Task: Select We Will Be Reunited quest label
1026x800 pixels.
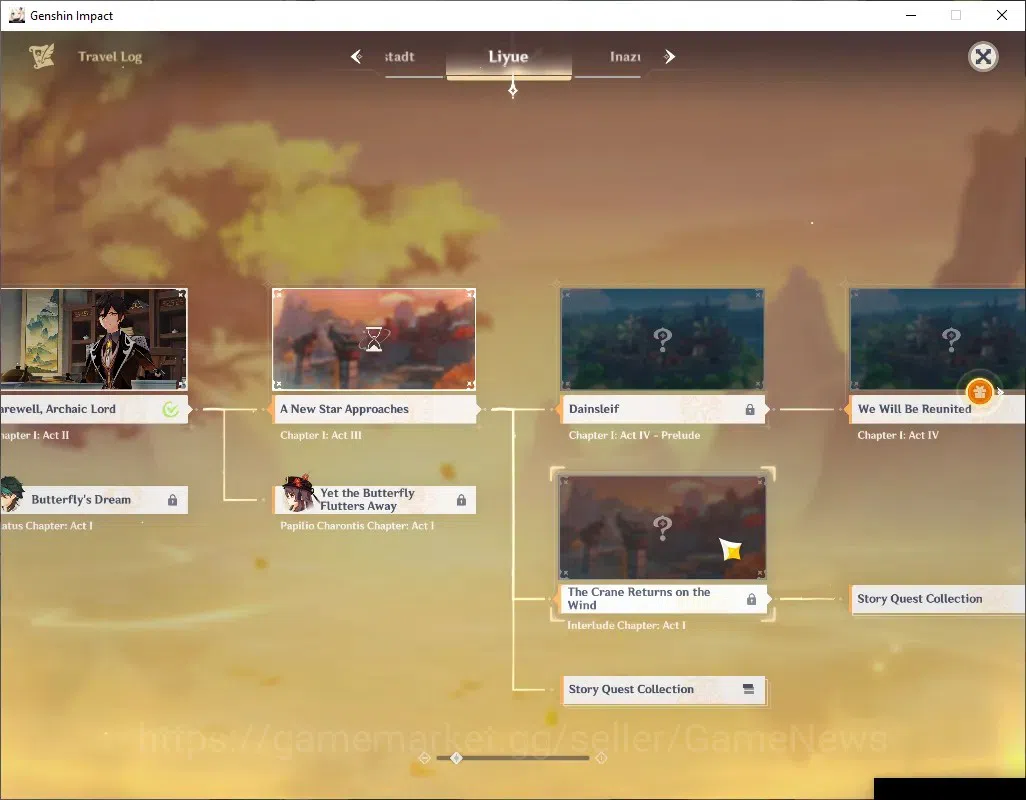Action: click(938, 409)
